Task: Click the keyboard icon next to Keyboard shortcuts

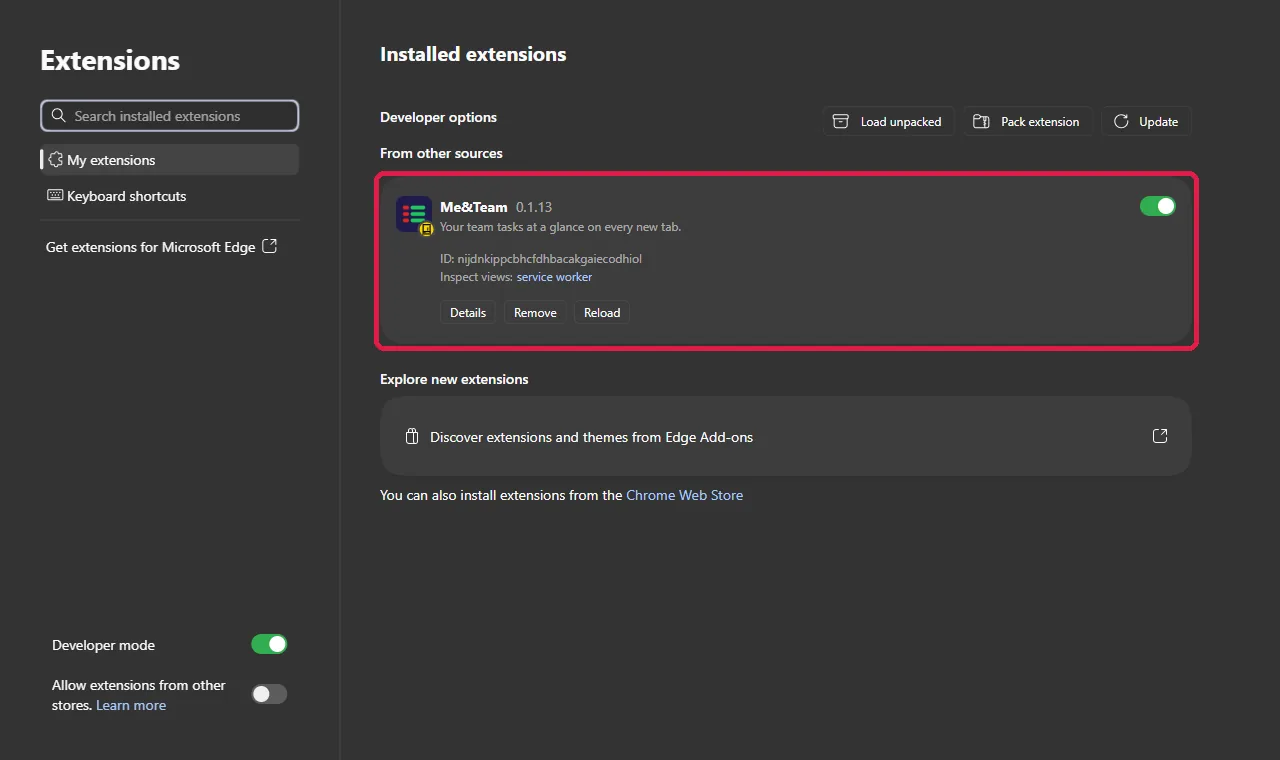Action: click(x=56, y=196)
